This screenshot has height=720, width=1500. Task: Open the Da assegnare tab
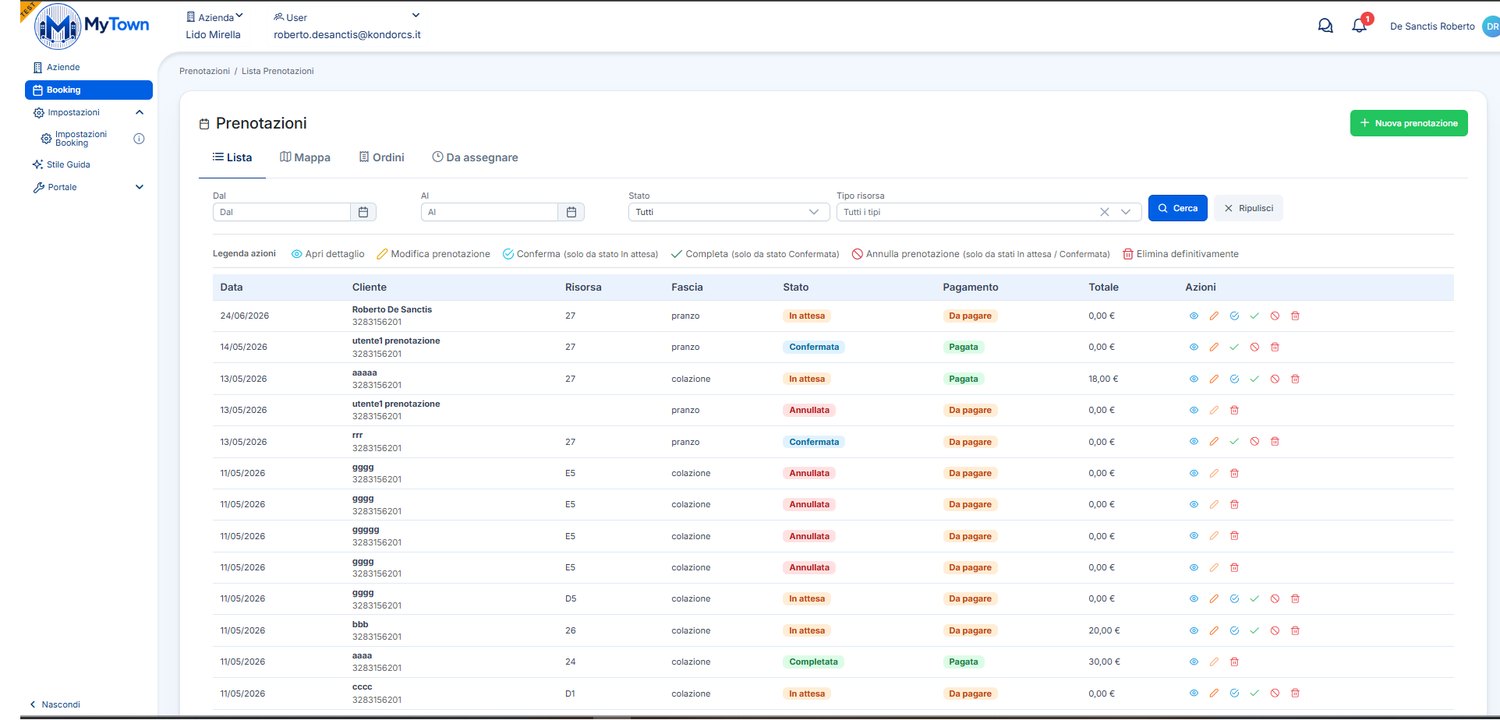475,158
